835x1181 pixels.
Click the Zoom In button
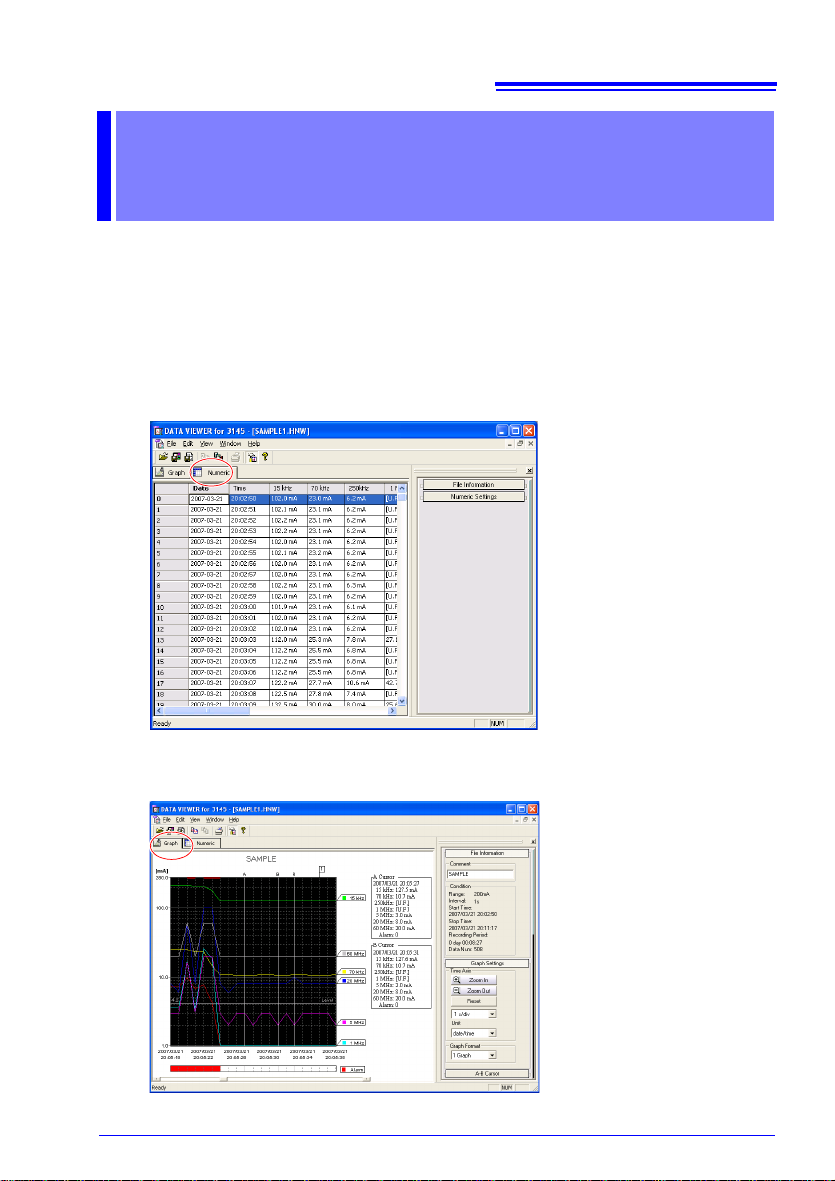pyautogui.click(x=474, y=981)
